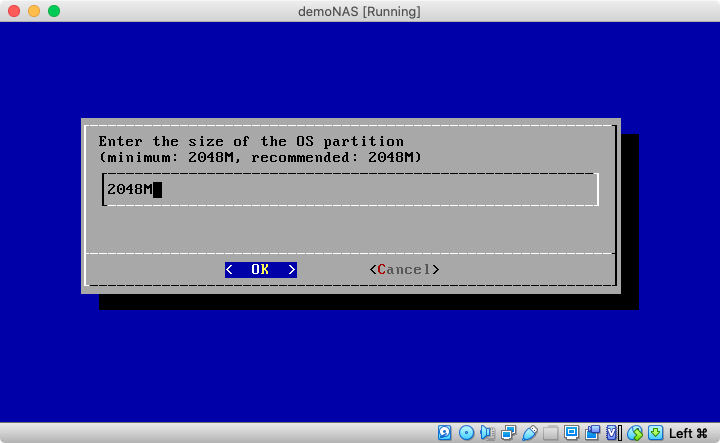
Task: Click the CPU virtualization chip status icon
Action: (614, 433)
